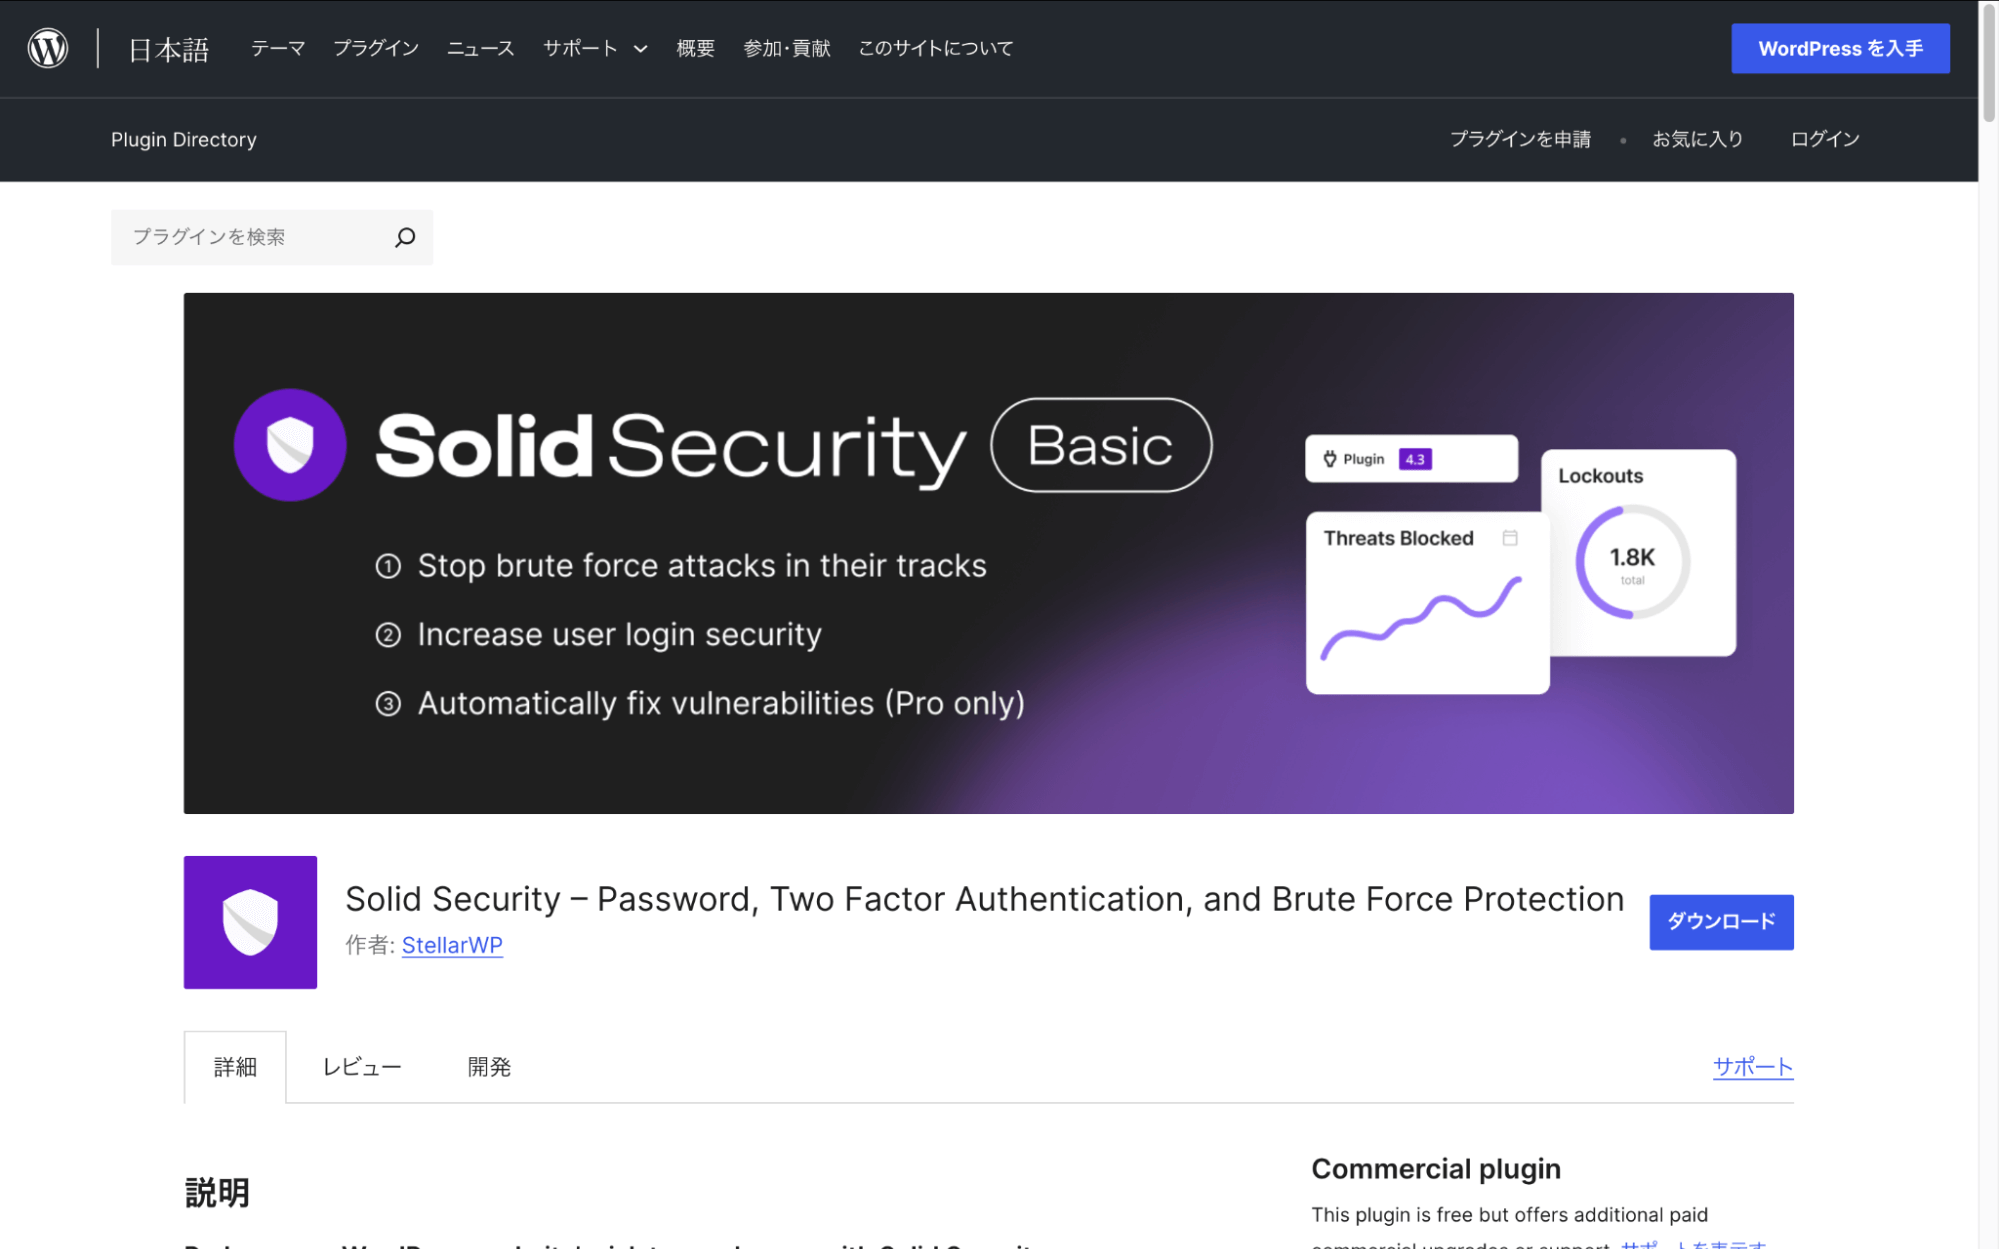Open the 概要 menu item
Viewport: 1999px width, 1250px height.
pyautogui.click(x=695, y=47)
